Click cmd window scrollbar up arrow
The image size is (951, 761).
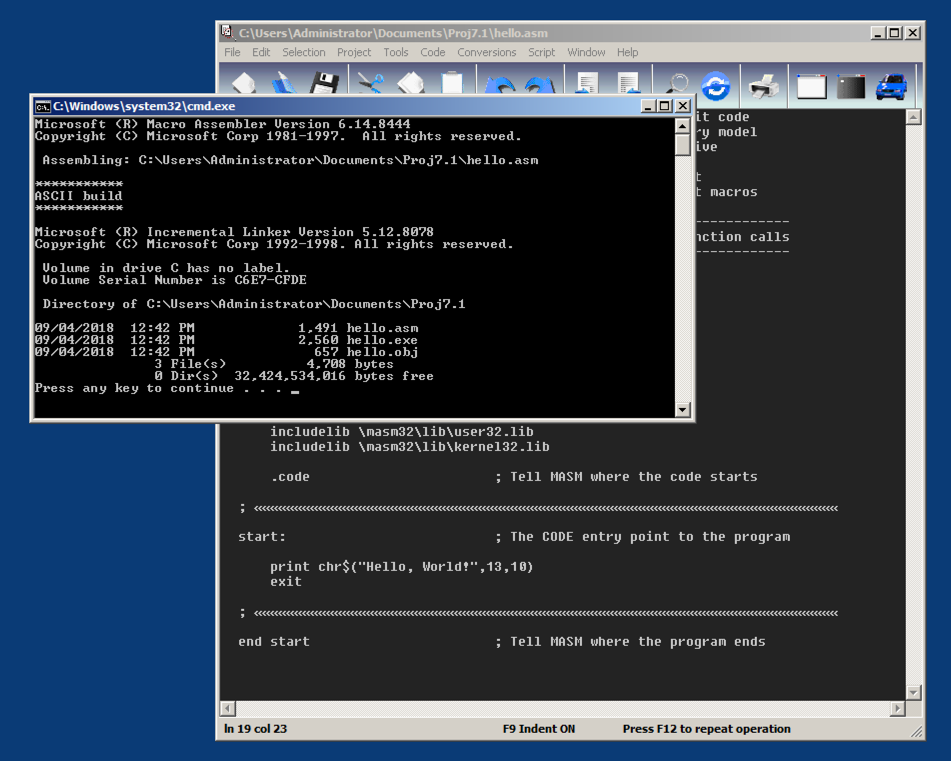coord(682,126)
